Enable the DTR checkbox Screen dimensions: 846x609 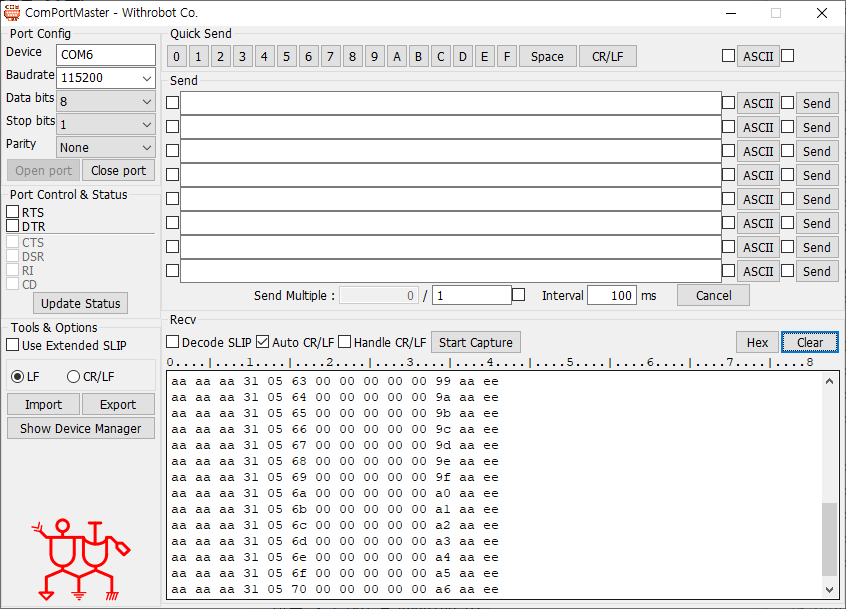coord(12,225)
